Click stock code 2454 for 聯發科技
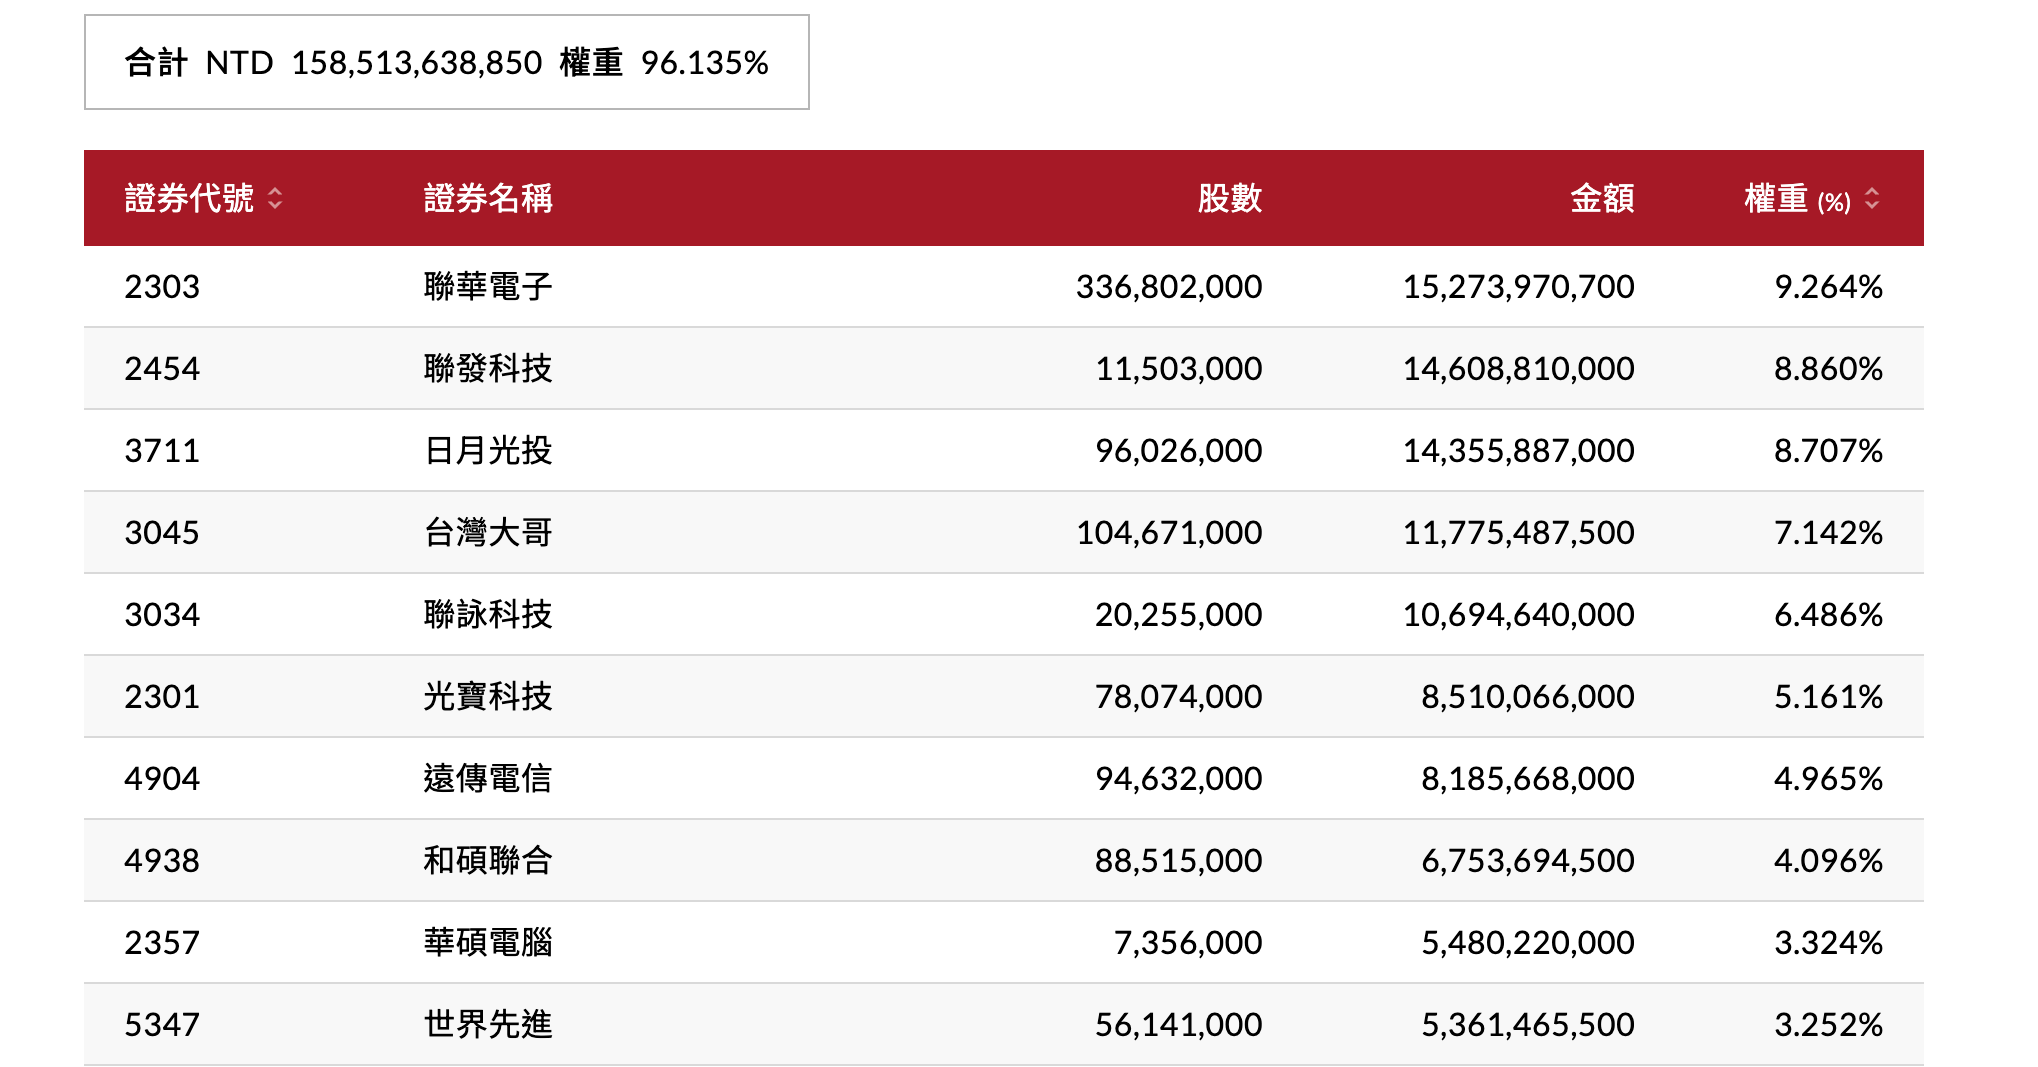Screen dimensions: 2038x1067 coord(160,368)
